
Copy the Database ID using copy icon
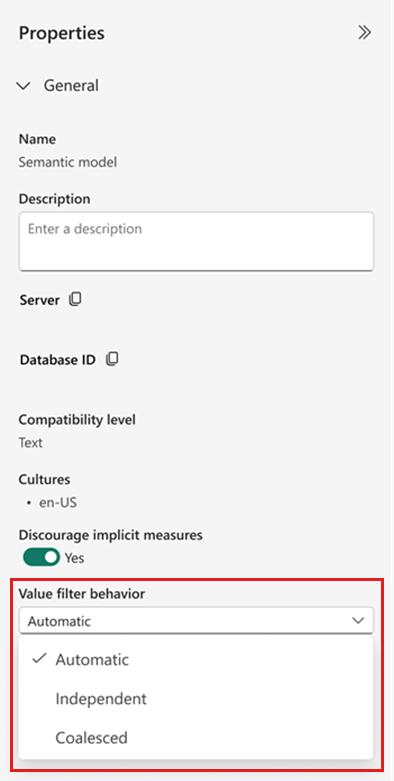click(x=113, y=359)
